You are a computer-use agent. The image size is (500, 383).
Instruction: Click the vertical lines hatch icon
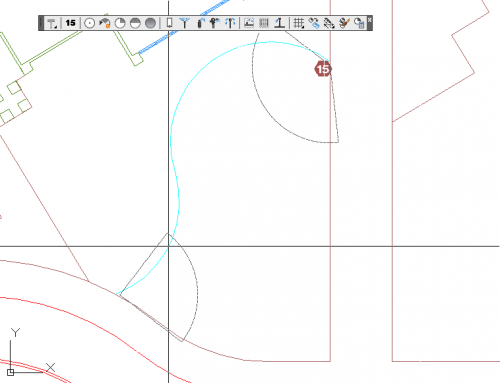pos(264,23)
